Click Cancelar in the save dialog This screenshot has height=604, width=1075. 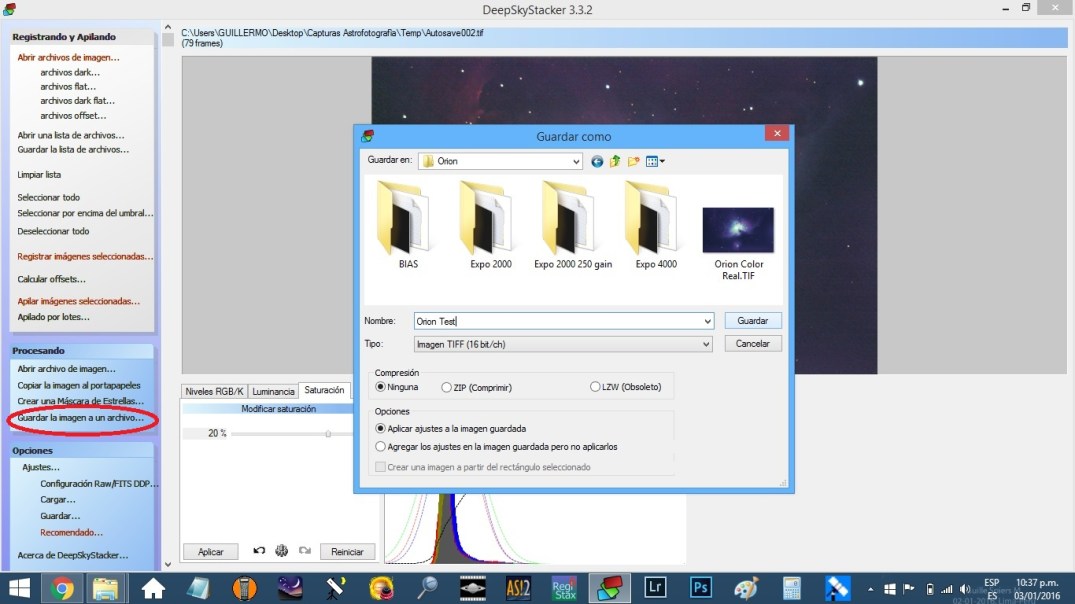tap(752, 344)
